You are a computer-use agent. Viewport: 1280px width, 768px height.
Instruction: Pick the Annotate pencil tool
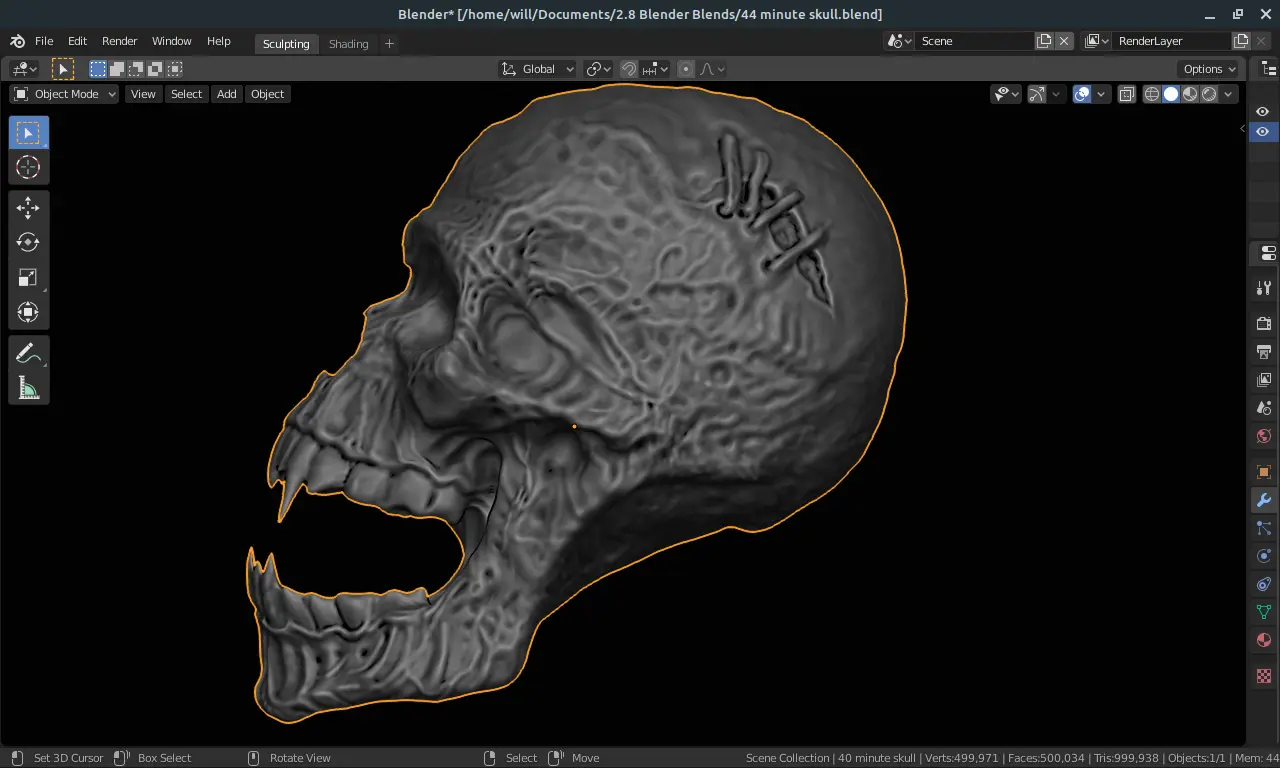pyautogui.click(x=28, y=353)
